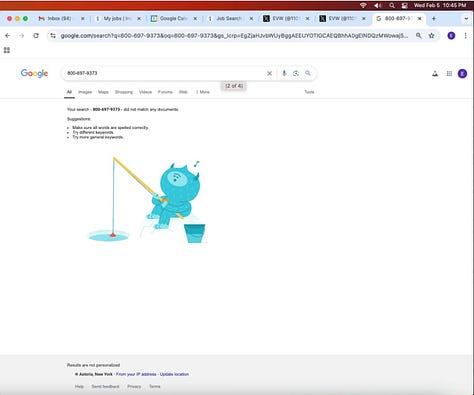Close the Inbox (94) tab

83,19
